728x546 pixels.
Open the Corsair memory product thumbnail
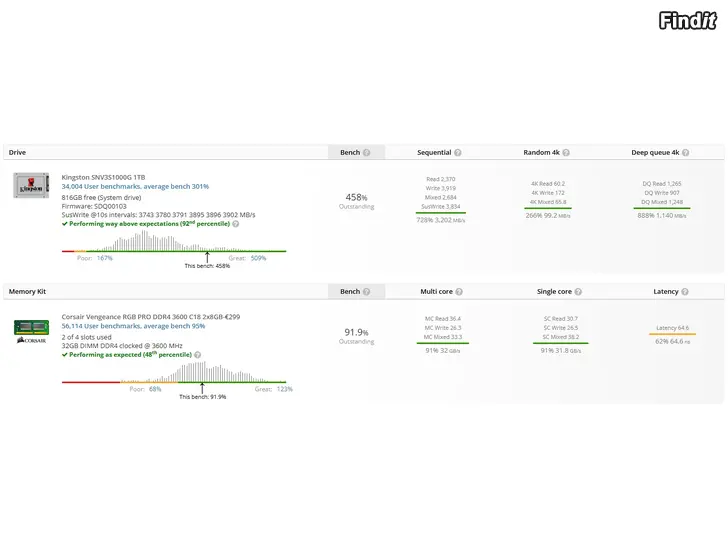31,332
